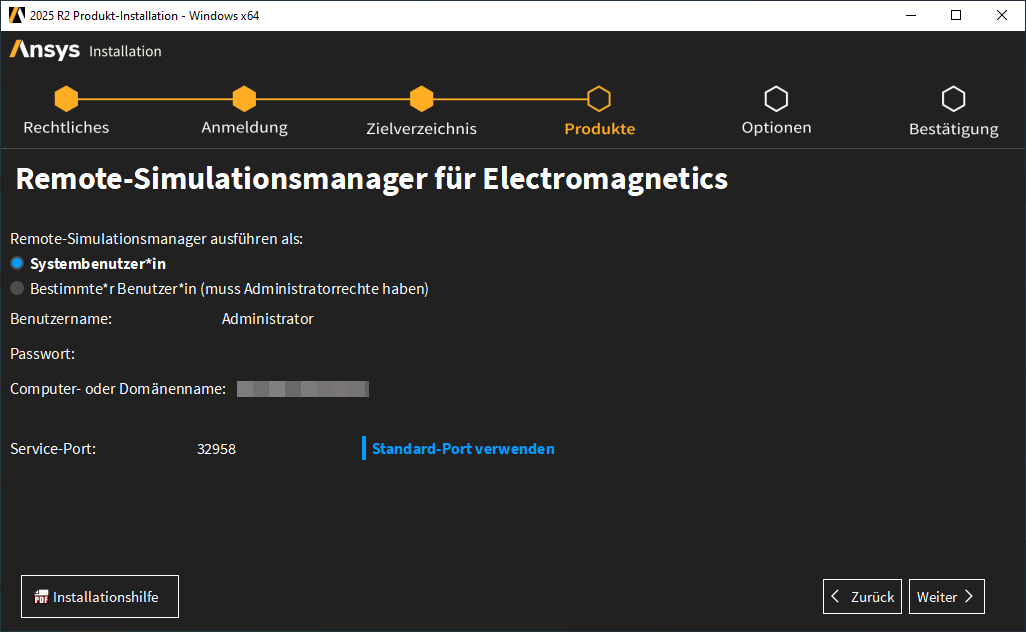This screenshot has width=1026, height=632.
Task: Click the Bestätigung step label
Action: click(x=953, y=129)
